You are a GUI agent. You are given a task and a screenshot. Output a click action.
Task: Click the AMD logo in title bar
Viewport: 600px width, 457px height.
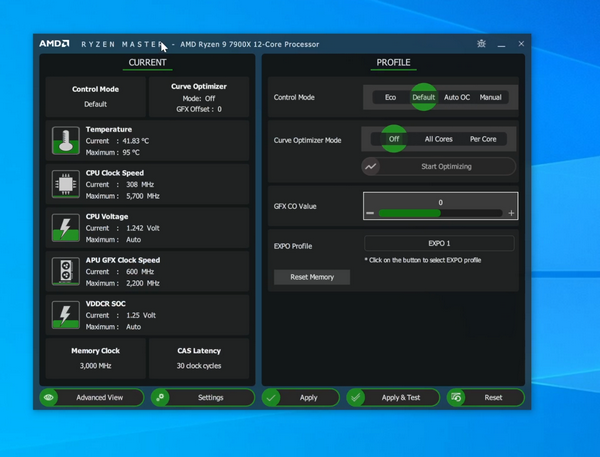point(54,44)
